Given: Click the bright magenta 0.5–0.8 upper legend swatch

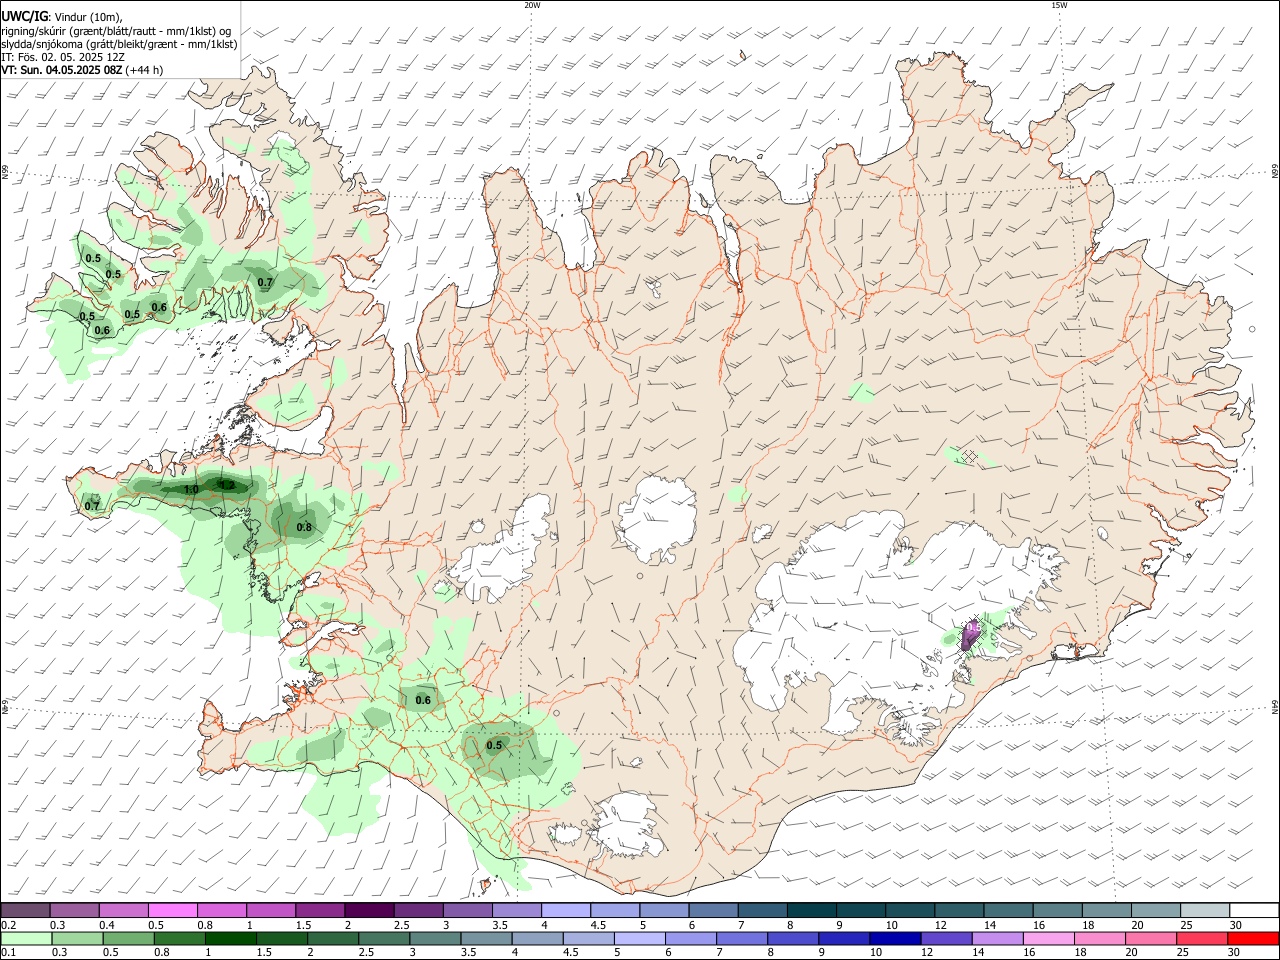Looking at the screenshot, I should [172, 910].
